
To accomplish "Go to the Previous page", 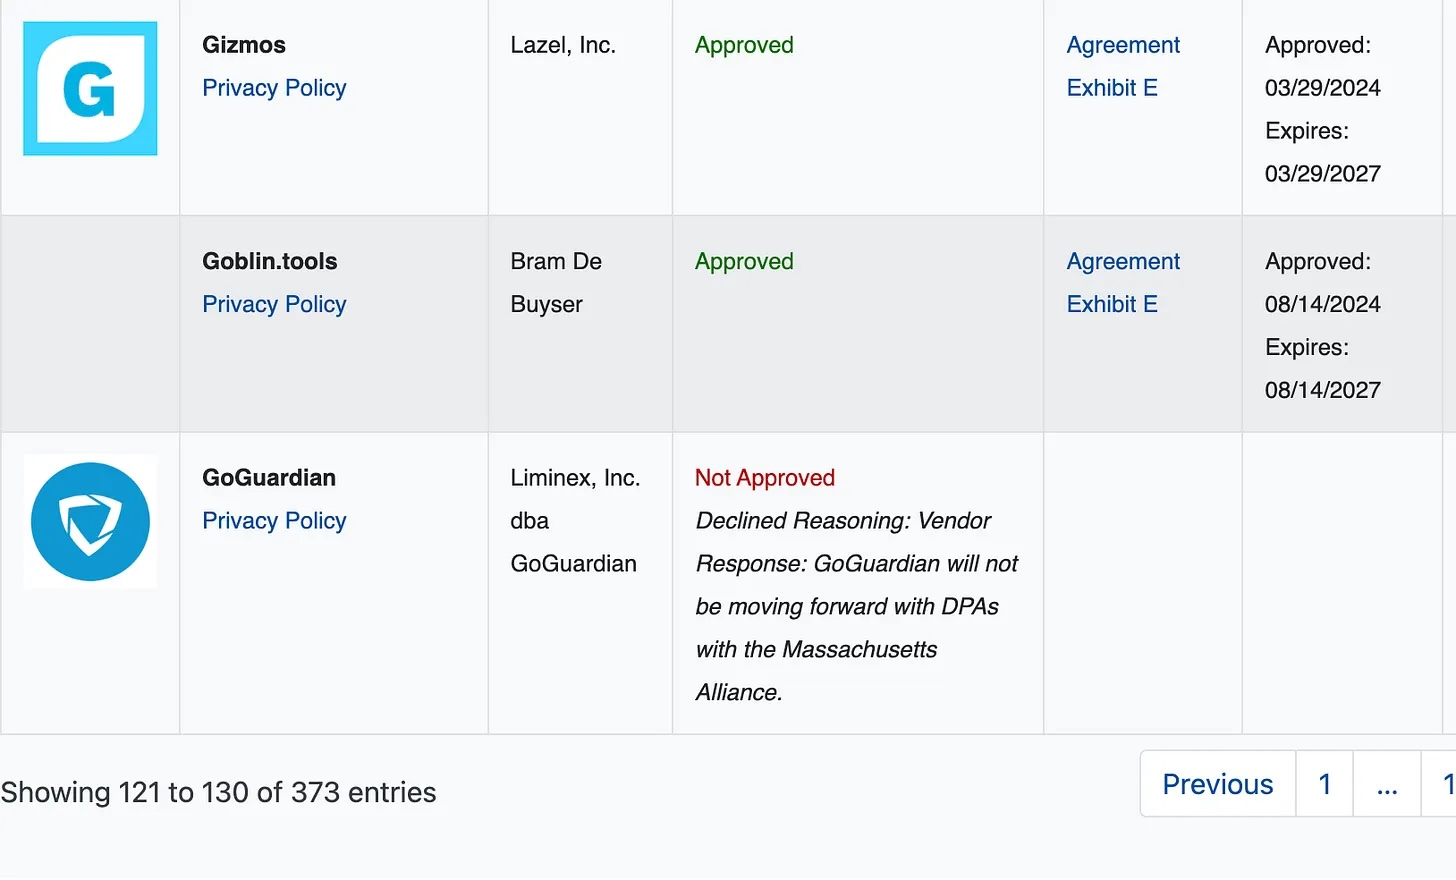I will [x=1218, y=784].
